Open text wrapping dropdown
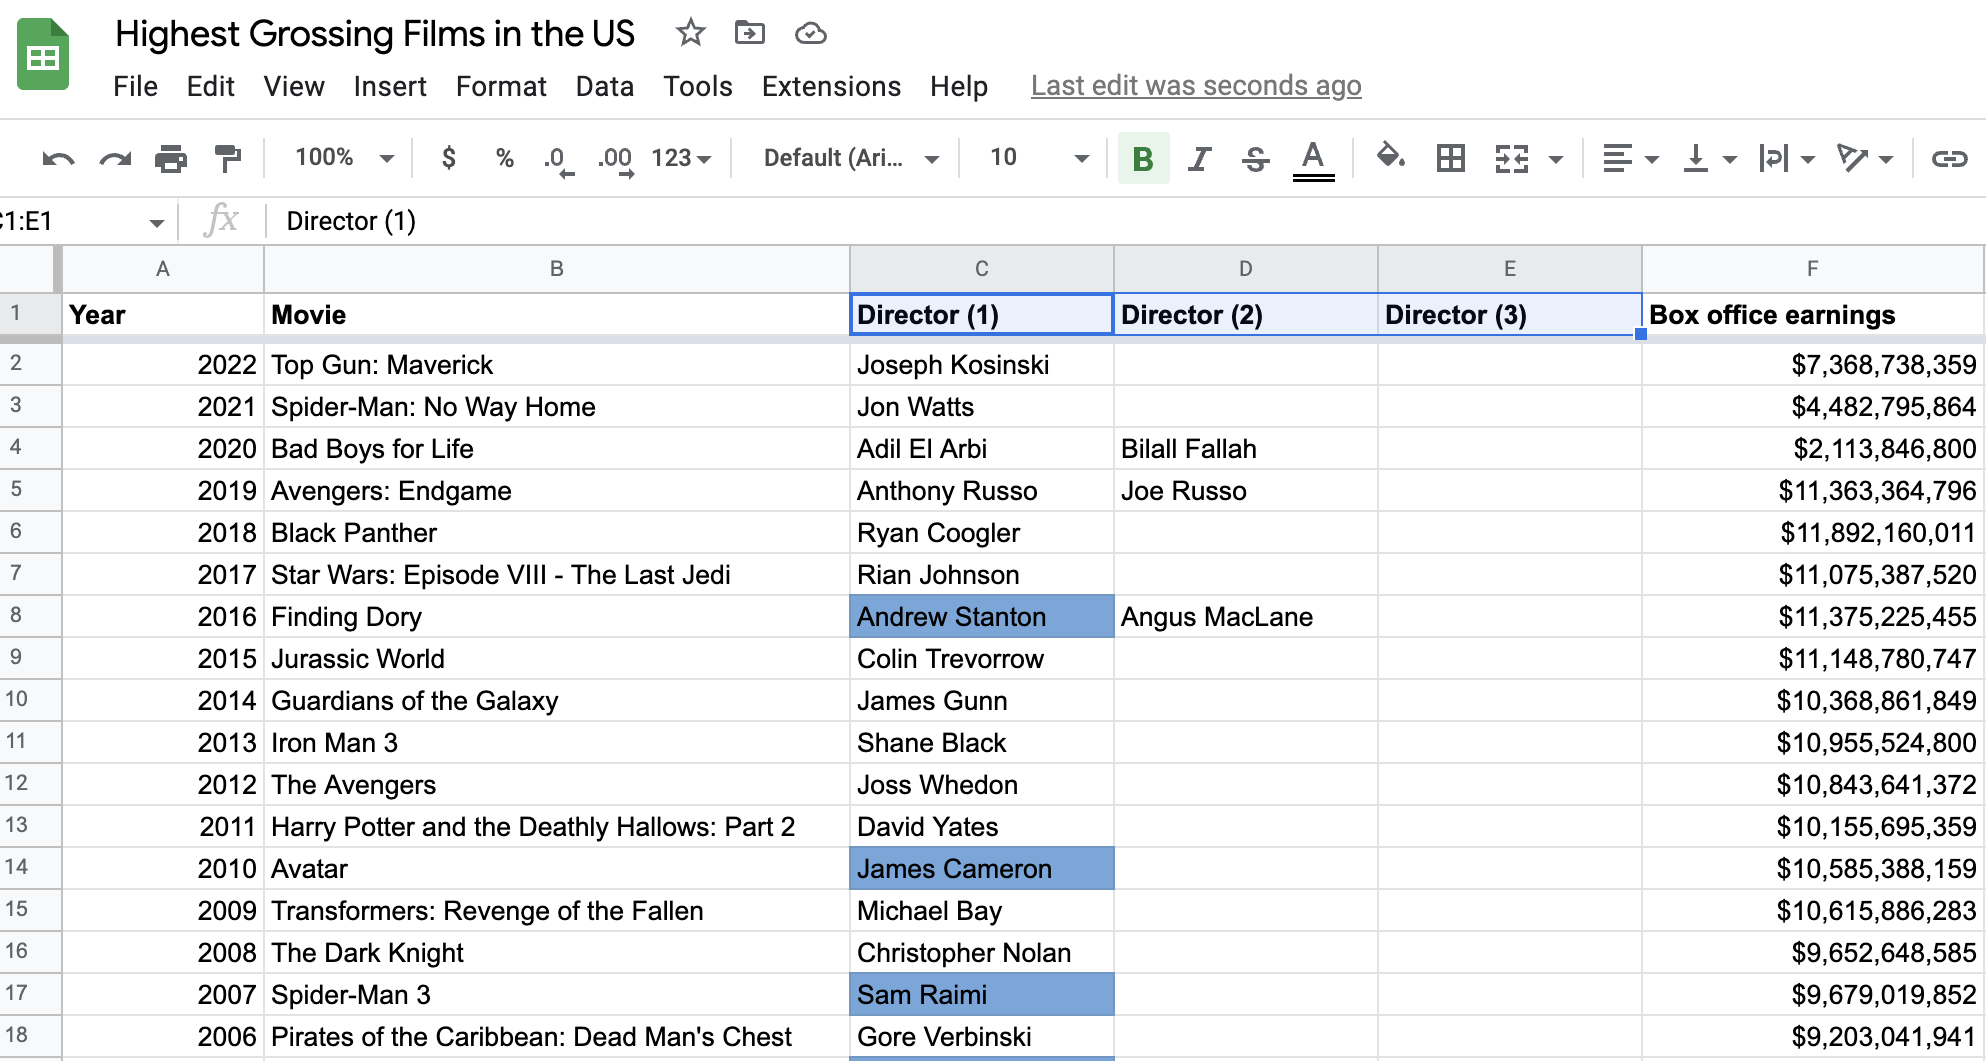This screenshot has height=1061, width=1986. point(1787,158)
